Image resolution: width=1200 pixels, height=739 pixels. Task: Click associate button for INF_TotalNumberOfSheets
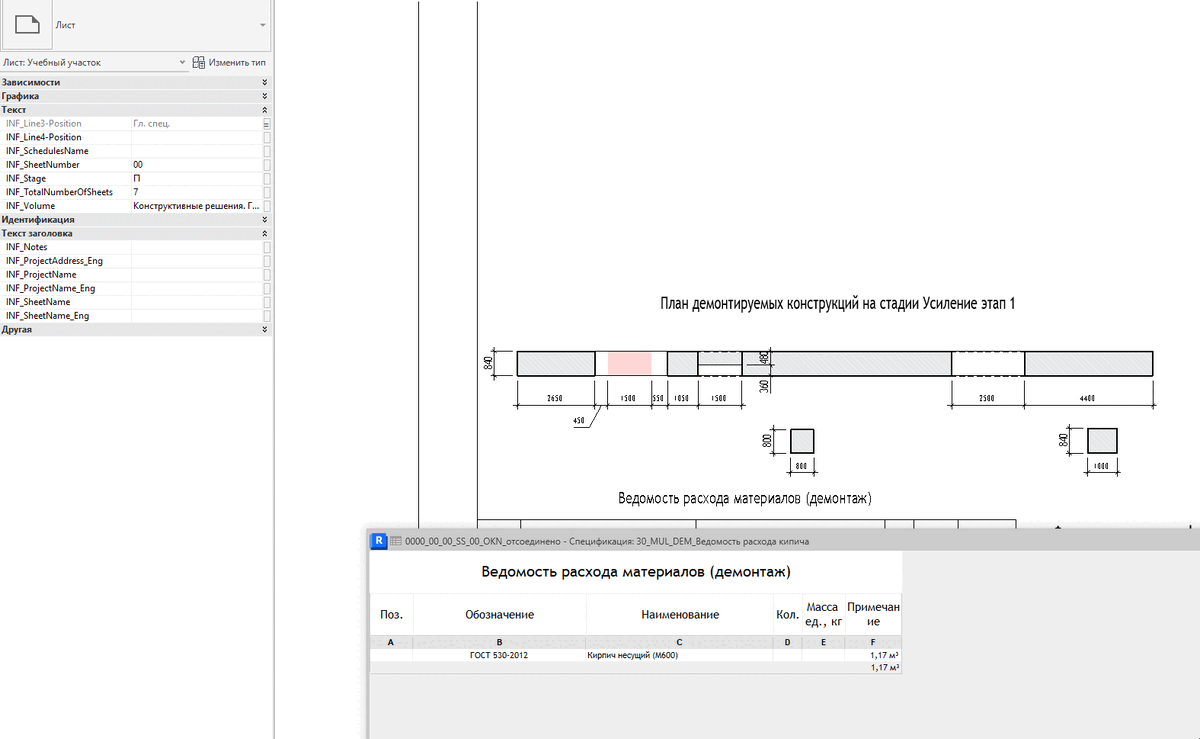coord(267,192)
